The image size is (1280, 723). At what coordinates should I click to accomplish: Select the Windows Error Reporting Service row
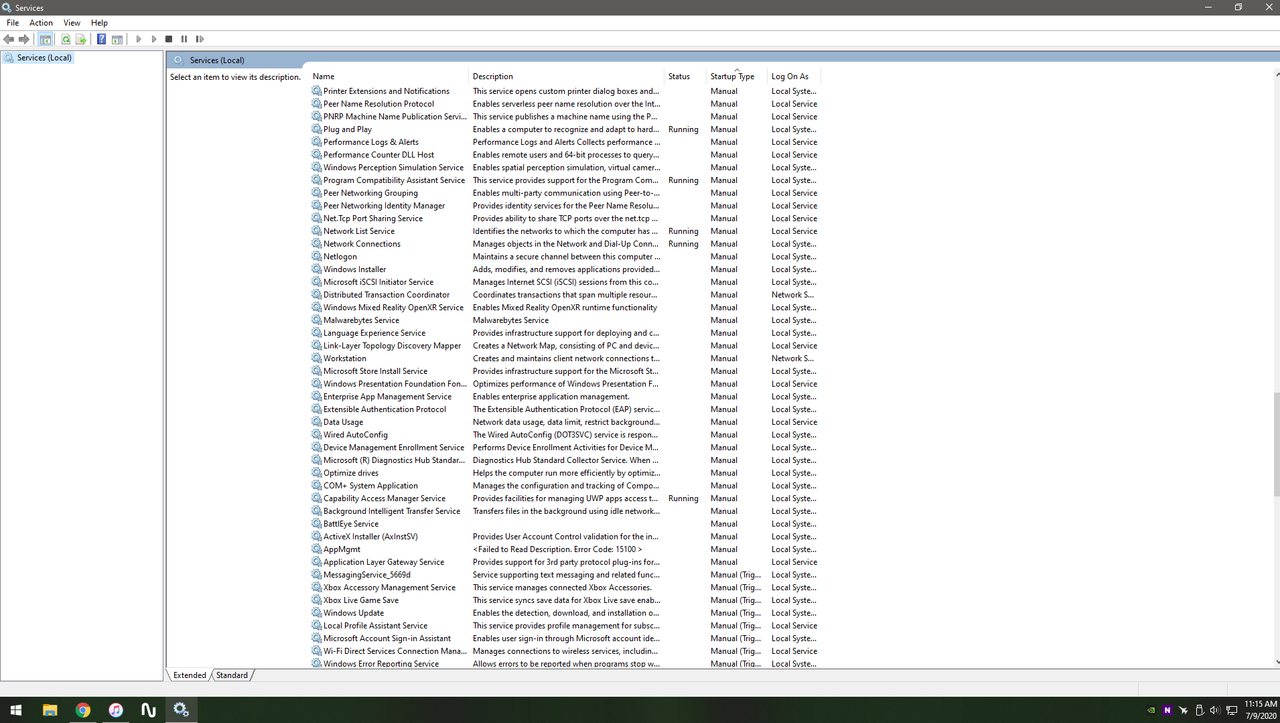click(565, 664)
